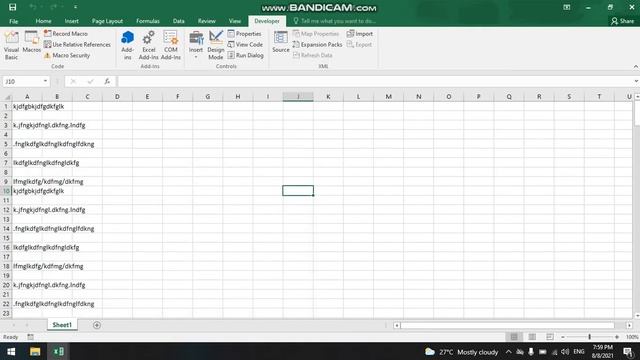Click the 100% zoom level
The height and width of the screenshot is (360, 640).
coord(632,337)
